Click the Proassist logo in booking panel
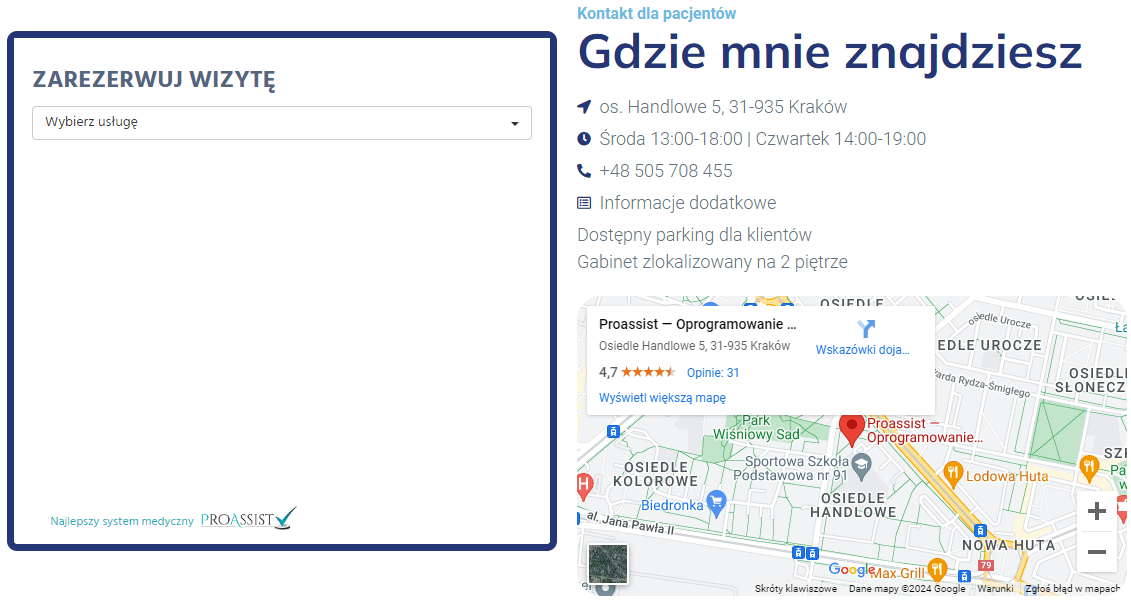The height and width of the screenshot is (608, 1131). click(x=248, y=518)
